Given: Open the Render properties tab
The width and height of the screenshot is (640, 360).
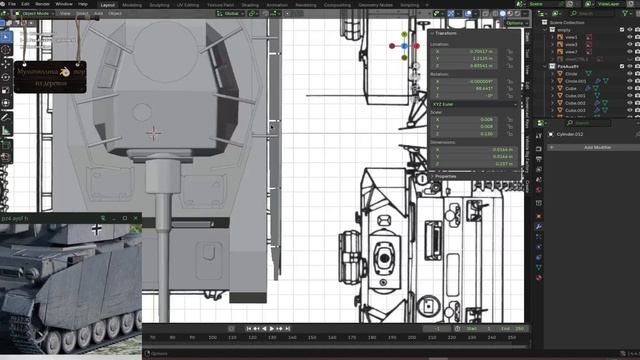Looking at the screenshot, I should [x=539, y=149].
